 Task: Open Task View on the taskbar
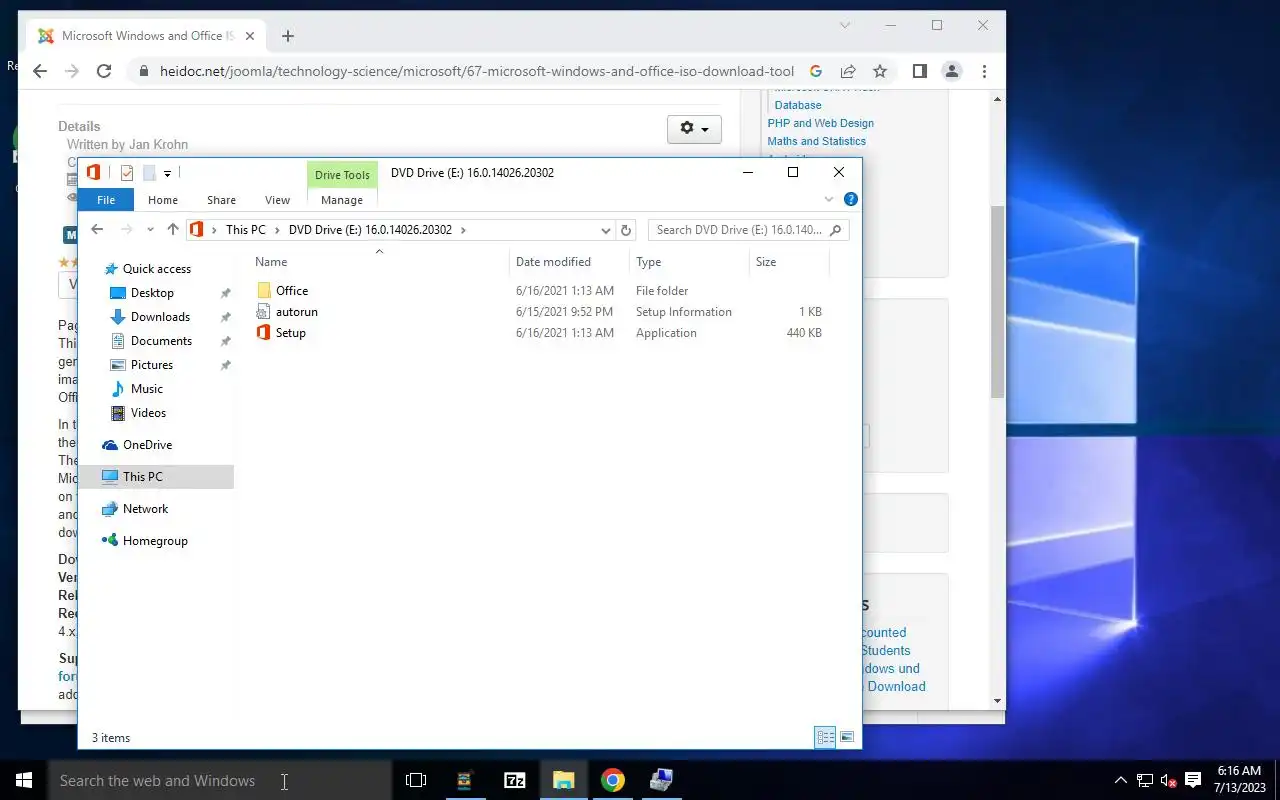(416, 780)
